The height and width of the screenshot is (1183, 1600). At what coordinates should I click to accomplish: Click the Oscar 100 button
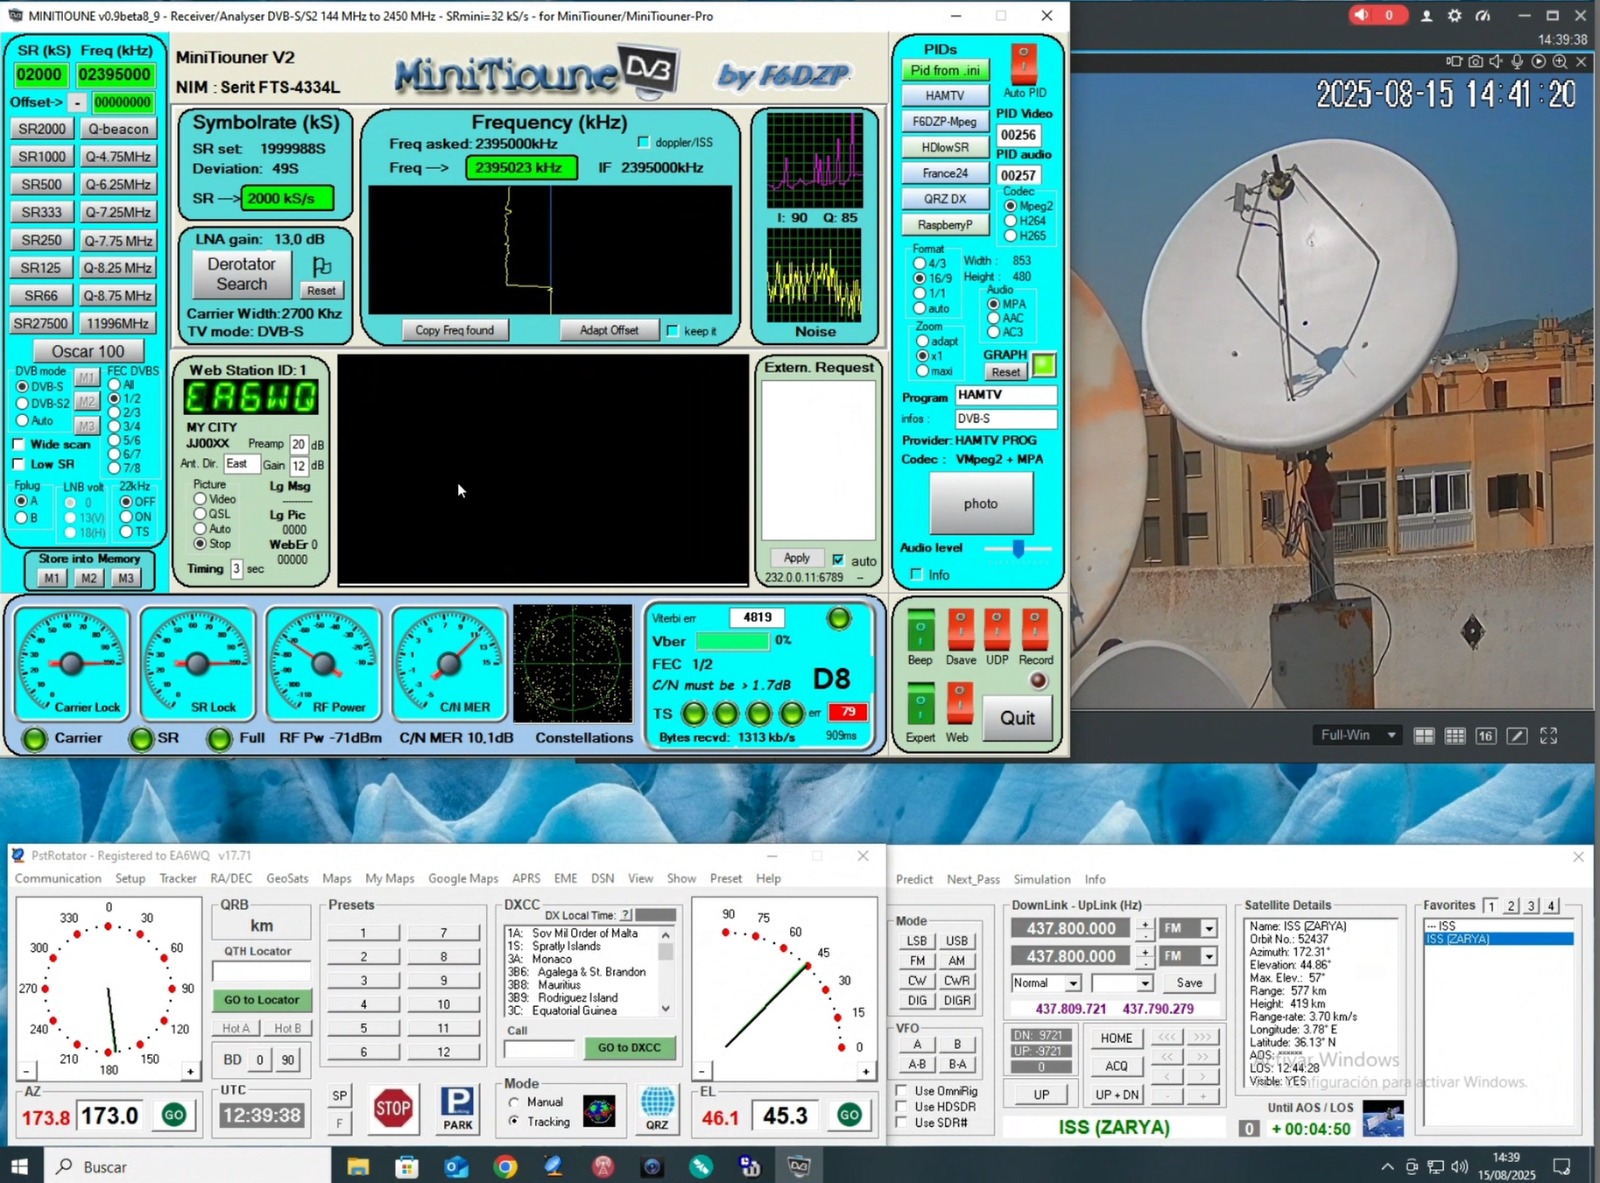tap(88, 351)
